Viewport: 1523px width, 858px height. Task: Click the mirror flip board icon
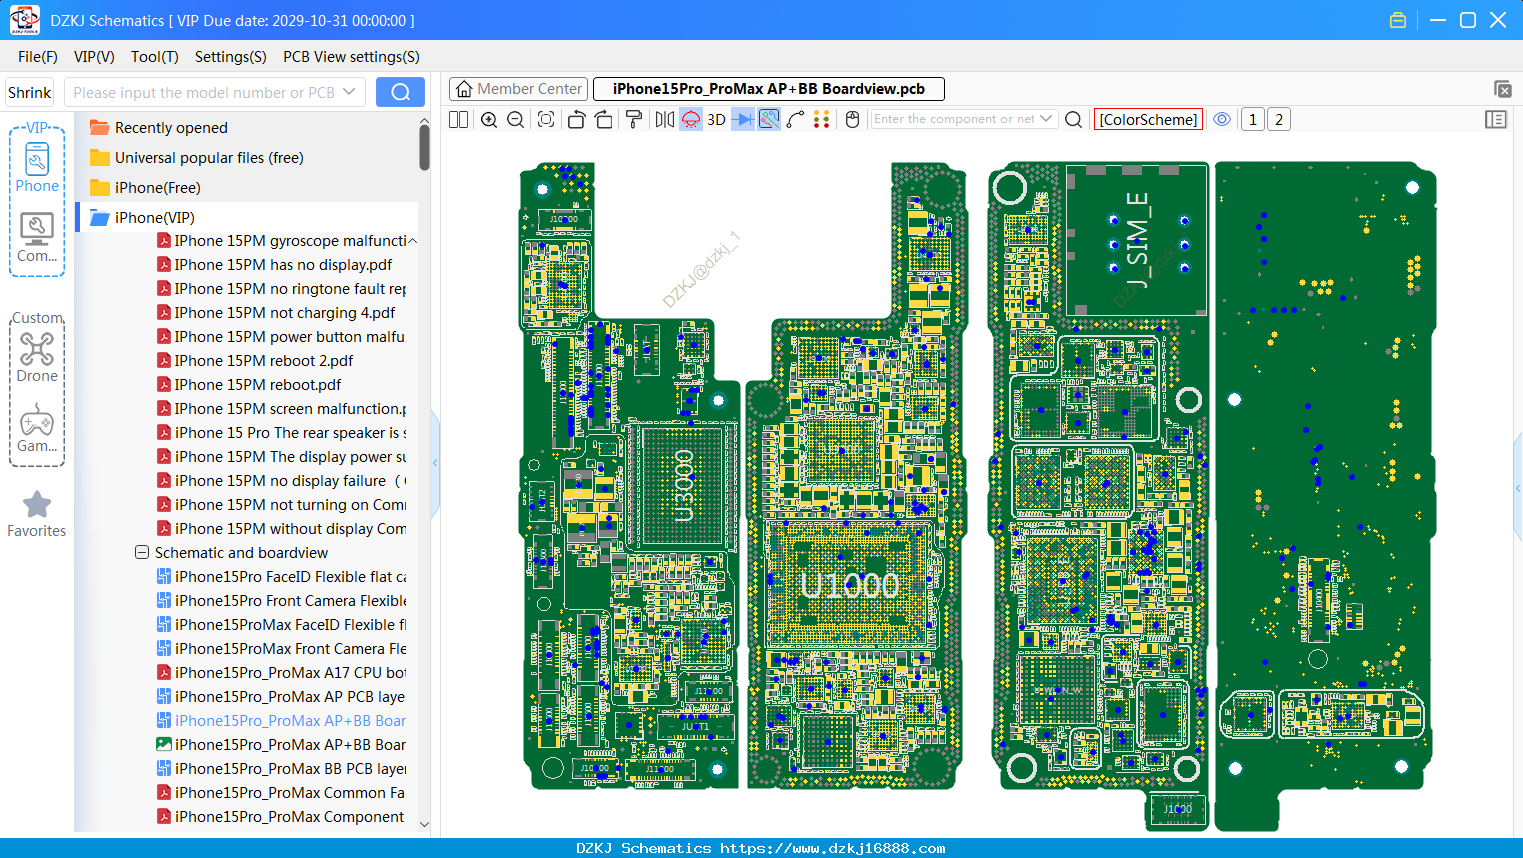[665, 119]
